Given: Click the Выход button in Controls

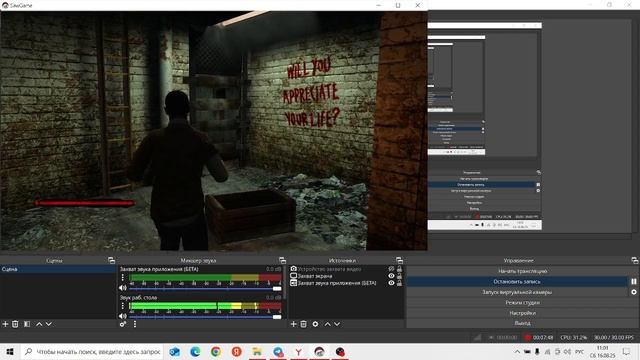Looking at the screenshot, I should (x=522, y=323).
